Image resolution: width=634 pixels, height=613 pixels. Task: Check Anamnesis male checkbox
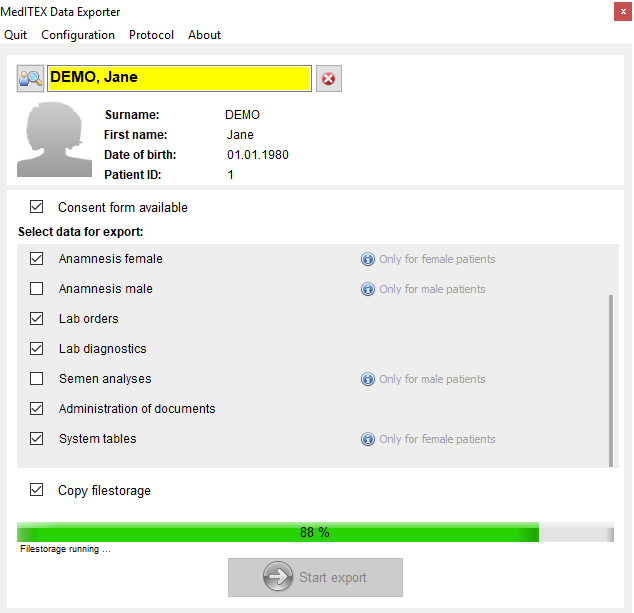click(x=36, y=288)
